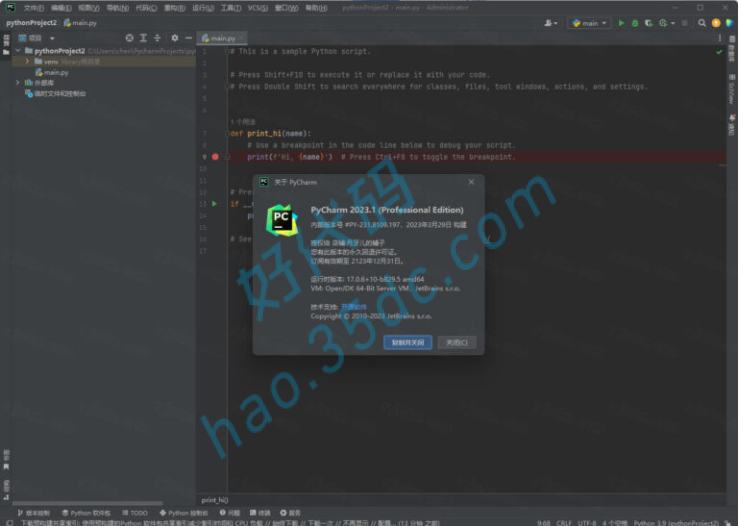This screenshot has height=526, width=741.
Task: Open Search Everywhere magnifier icon
Action: 702,23
